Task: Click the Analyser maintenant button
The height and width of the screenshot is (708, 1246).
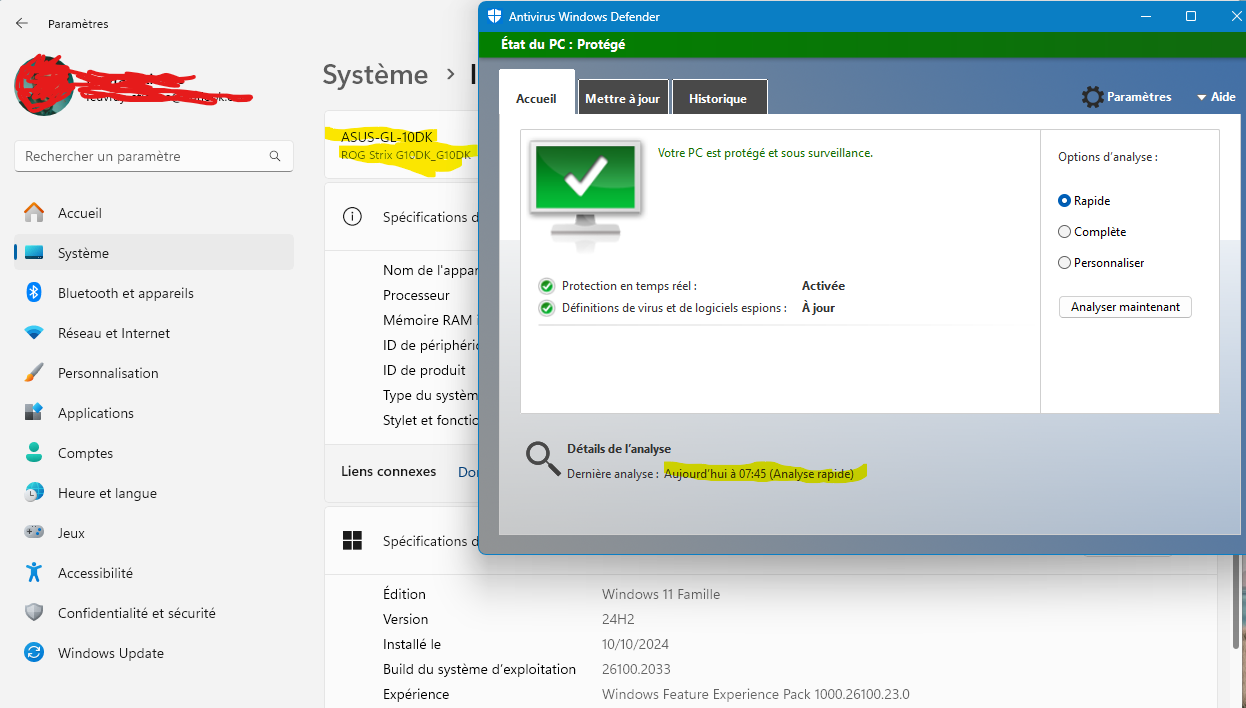Action: 1125,307
